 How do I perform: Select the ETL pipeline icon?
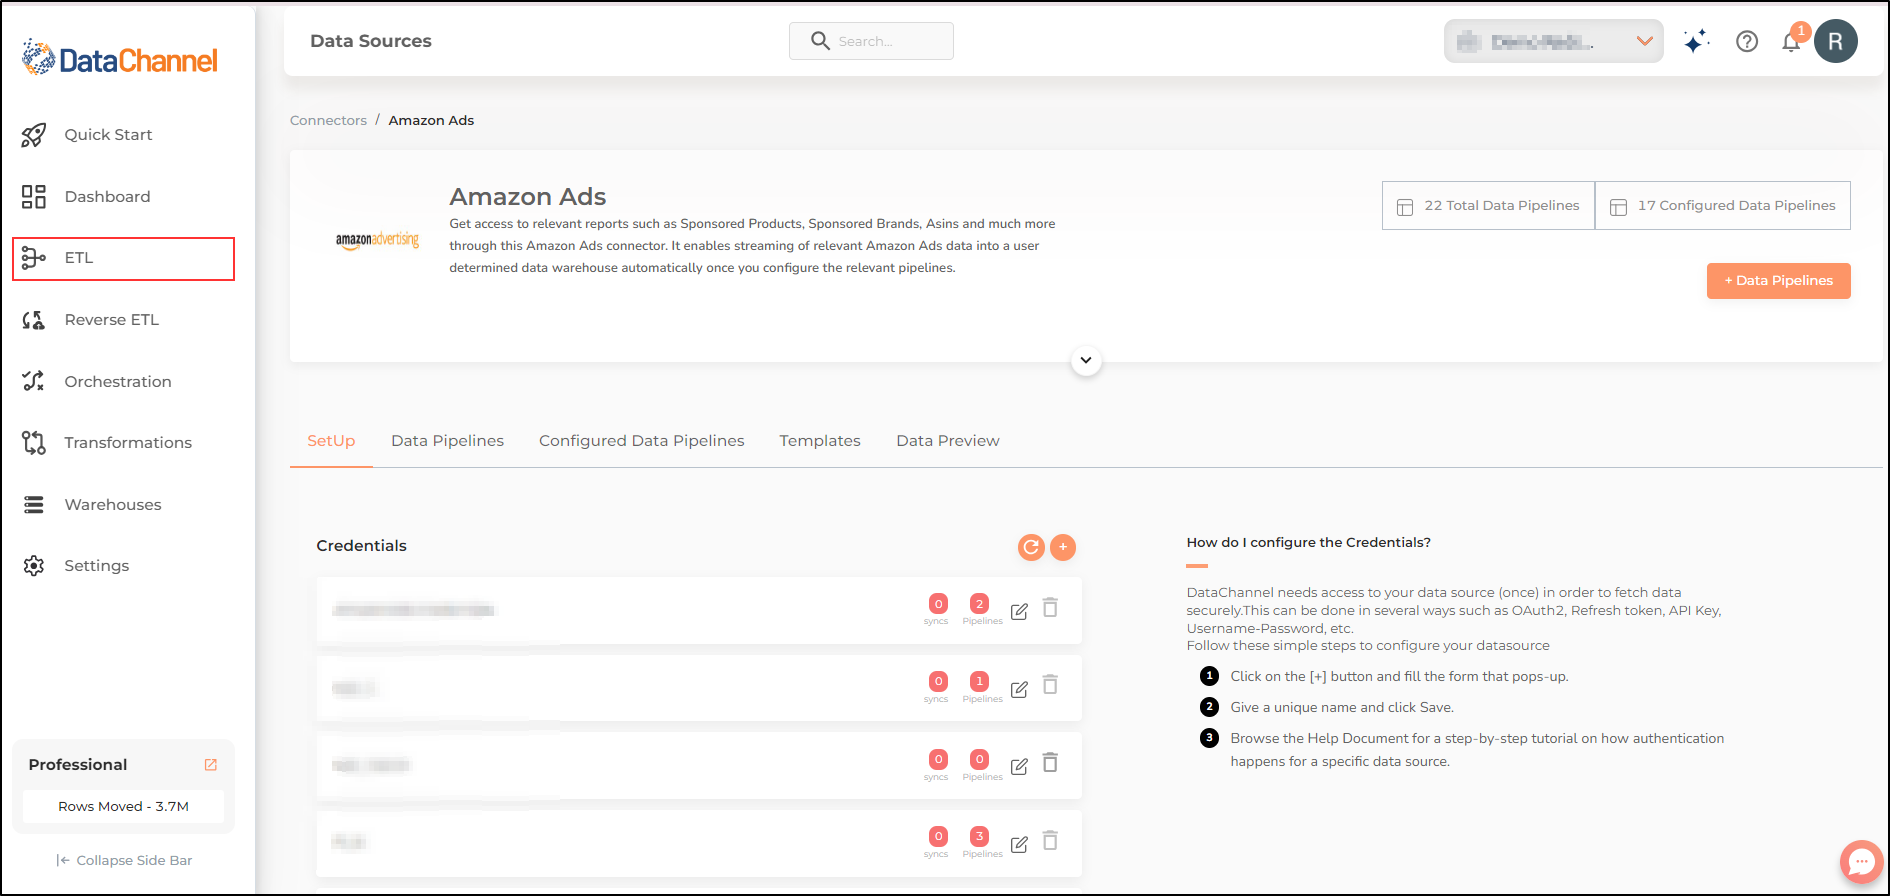tap(34, 258)
